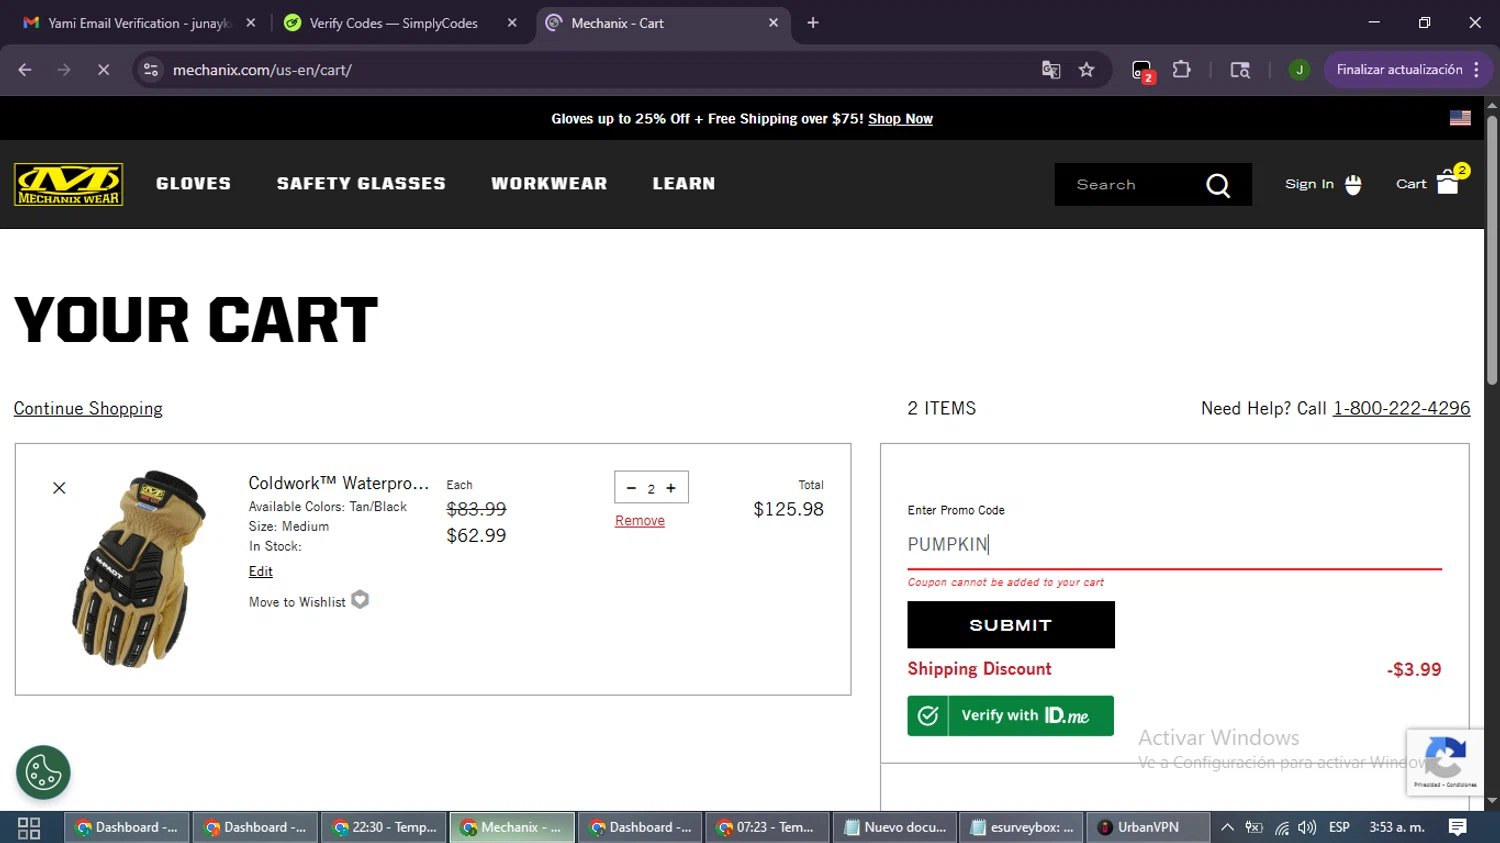Click the search magnifier icon

tap(1217, 185)
